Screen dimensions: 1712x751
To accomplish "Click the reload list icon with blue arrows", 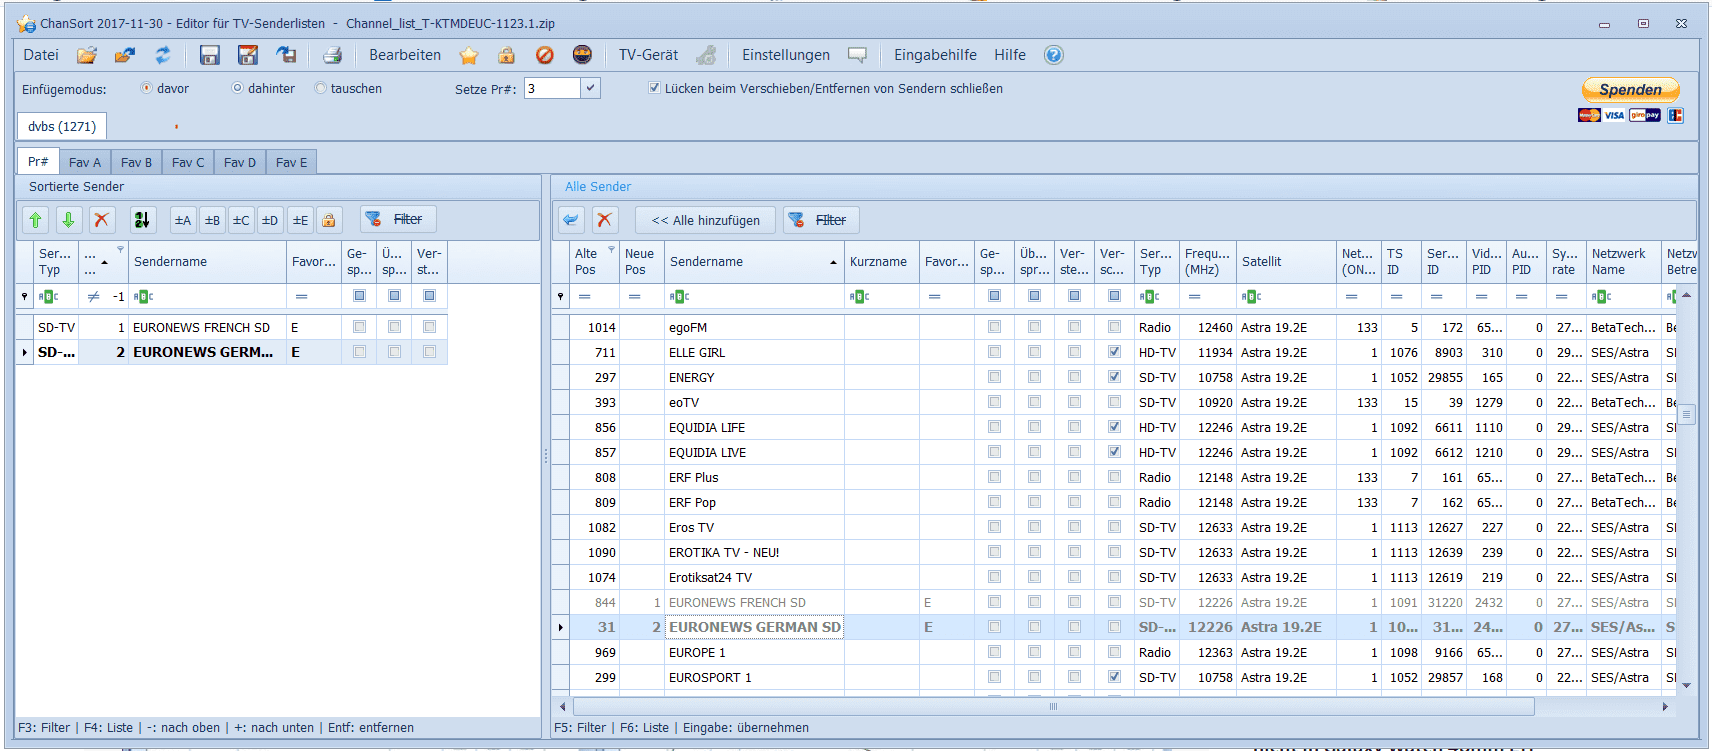I will [163, 55].
